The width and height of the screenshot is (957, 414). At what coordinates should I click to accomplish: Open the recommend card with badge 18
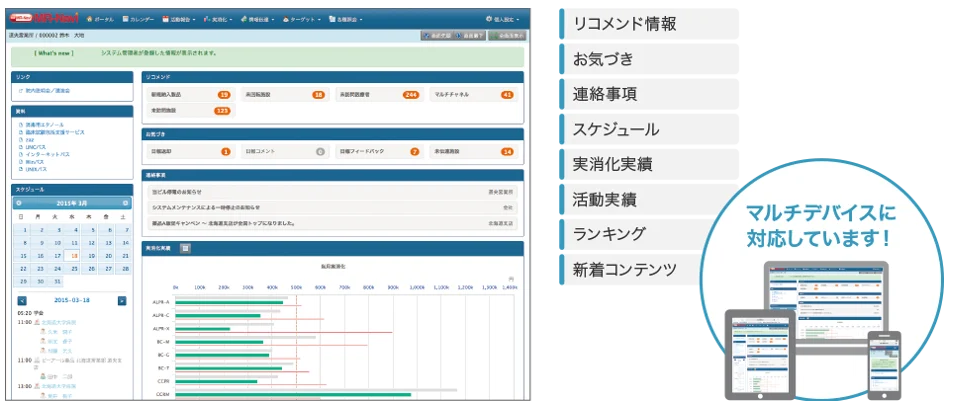(285, 95)
